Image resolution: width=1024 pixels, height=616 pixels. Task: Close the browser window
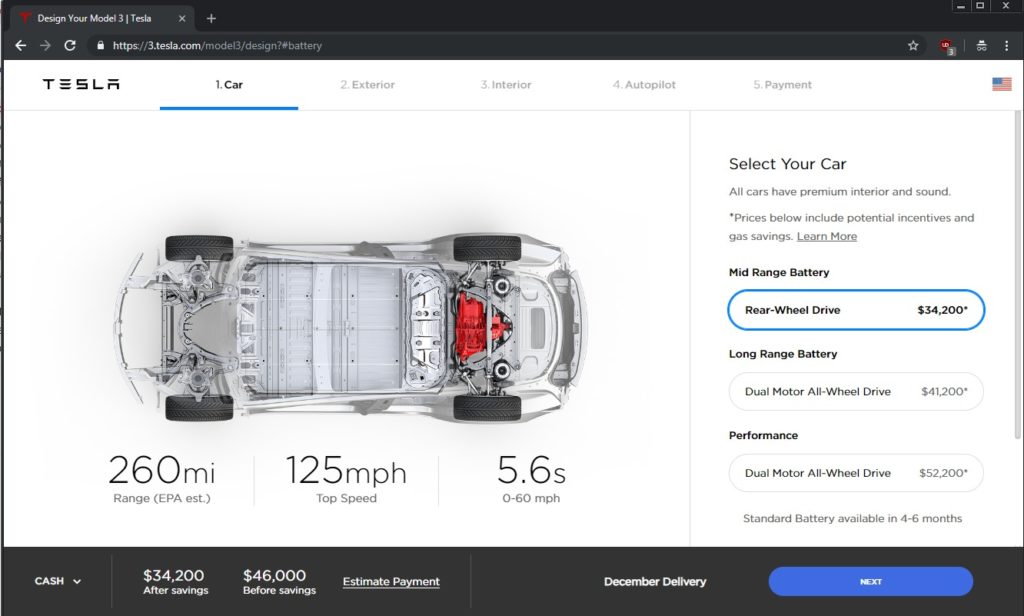click(x=1006, y=6)
